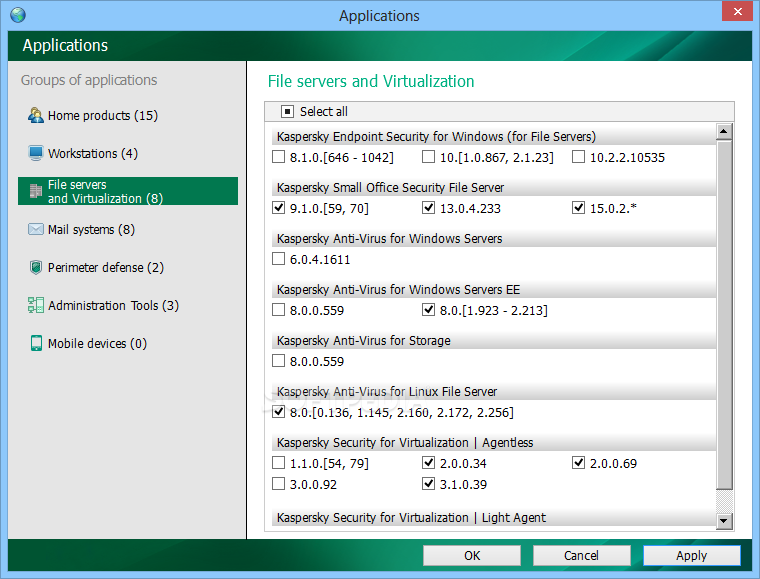Uncheck version 3.1.0.39
Screen dimensions: 760x579
[x=428, y=484]
